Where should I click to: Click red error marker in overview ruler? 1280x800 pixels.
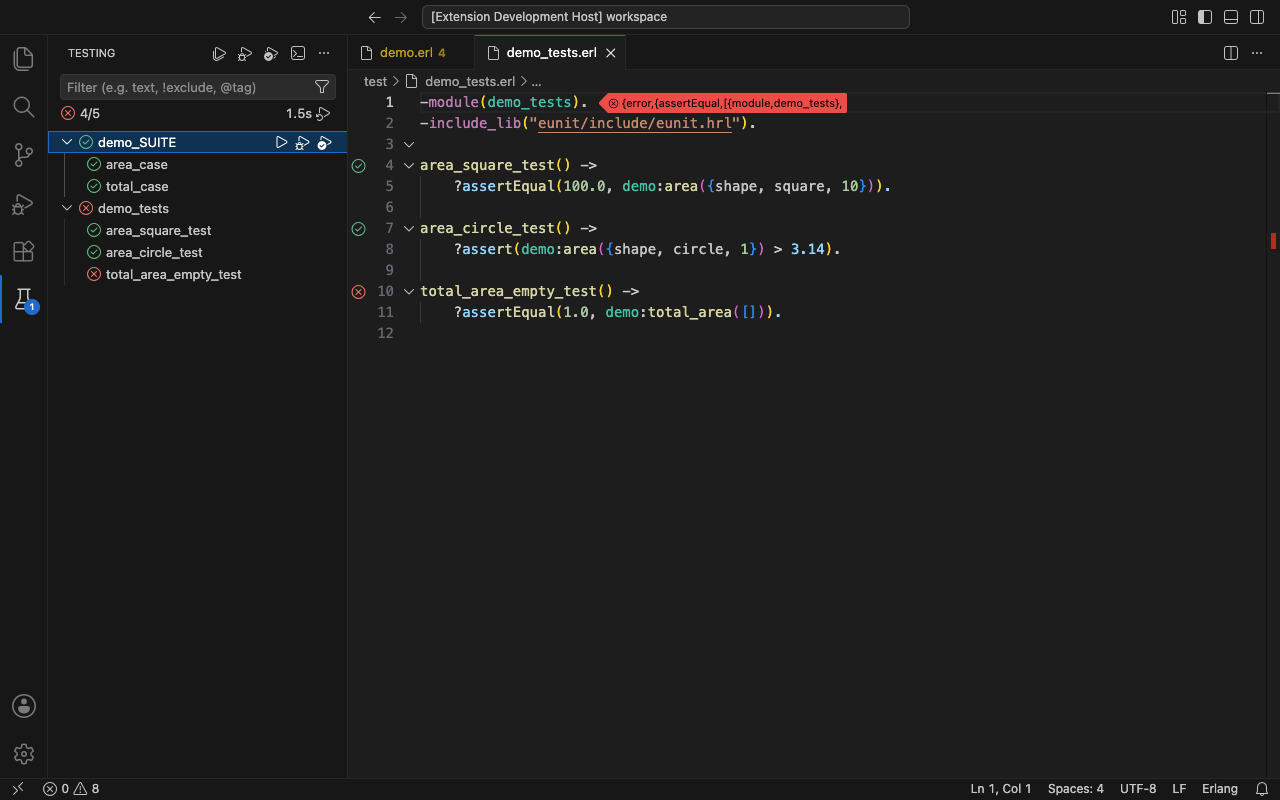pyautogui.click(x=1274, y=241)
